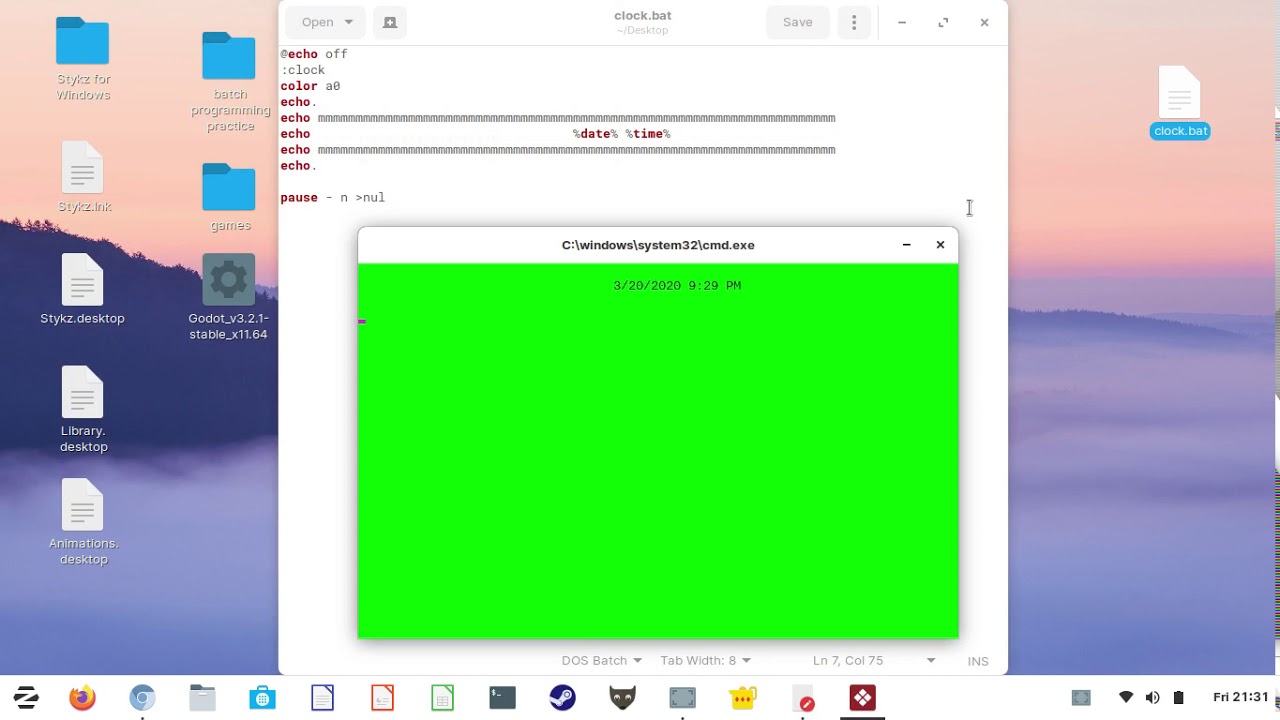Open the clock.bat desktop file
The height and width of the screenshot is (720, 1280).
1180,102
